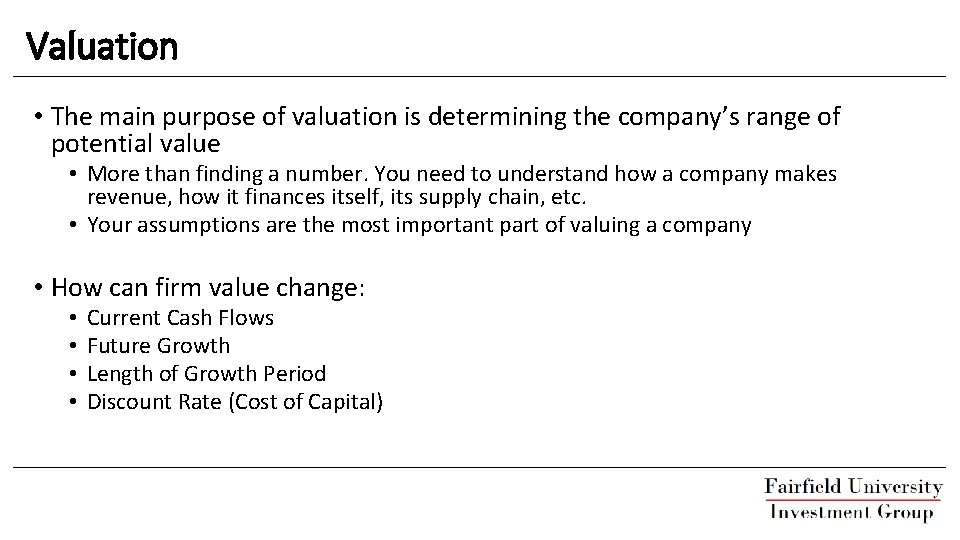Viewport: 960px width, 540px height.
Task: Click the bullet marker before Length of Growth Period
Action: click(74, 374)
